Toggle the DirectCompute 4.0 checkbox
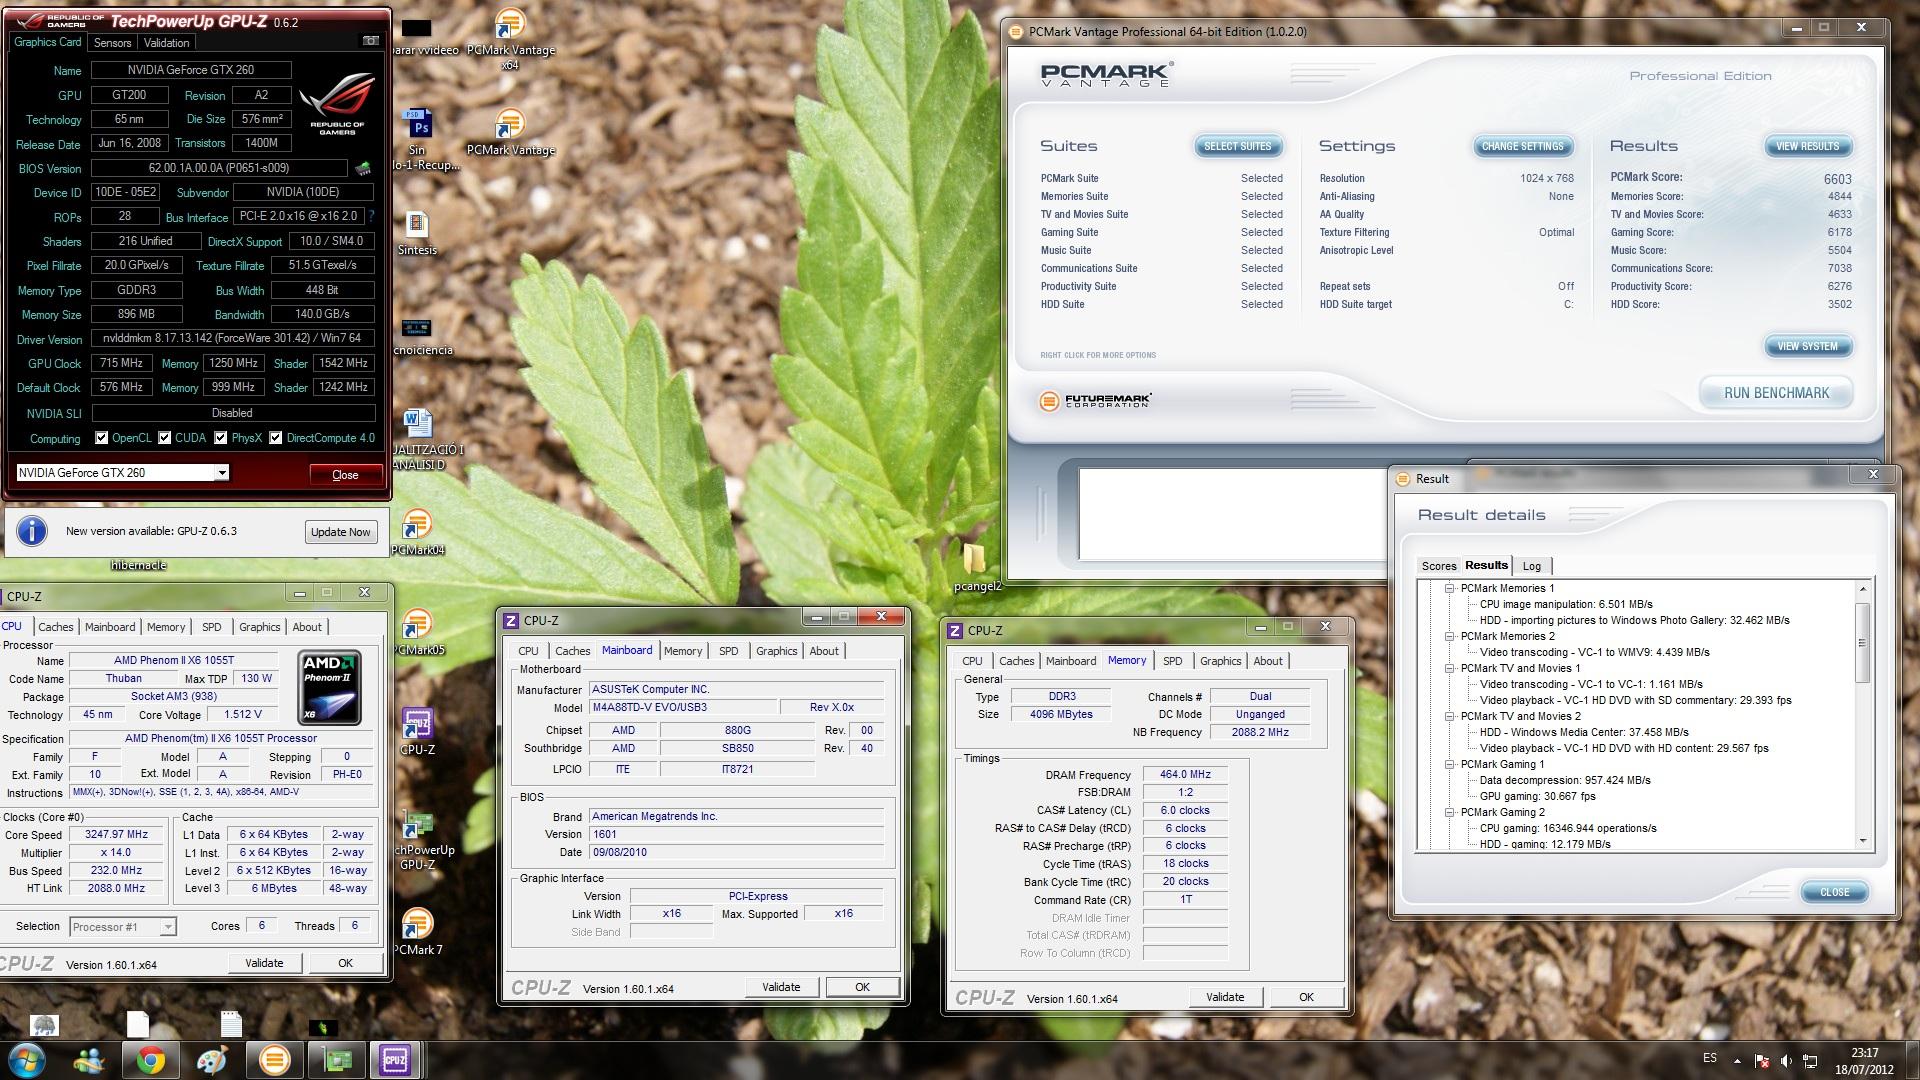The image size is (1920, 1080). click(275, 438)
